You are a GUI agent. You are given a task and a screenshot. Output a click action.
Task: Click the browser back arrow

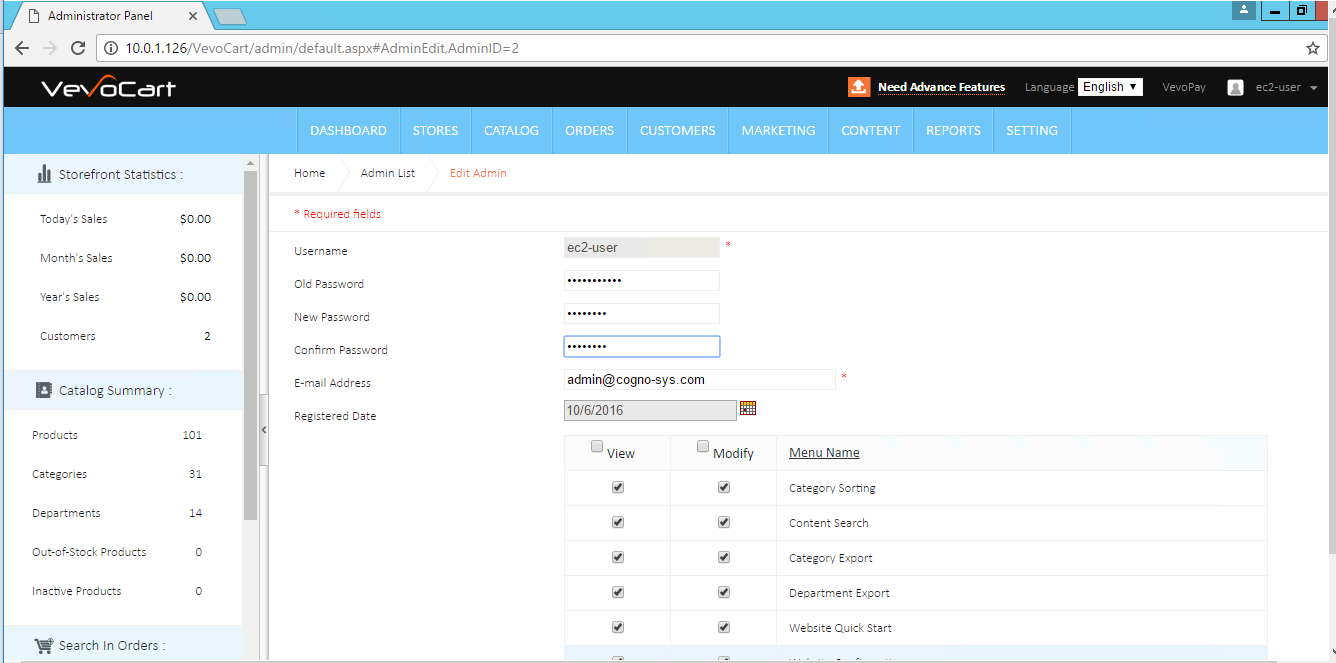(22, 48)
